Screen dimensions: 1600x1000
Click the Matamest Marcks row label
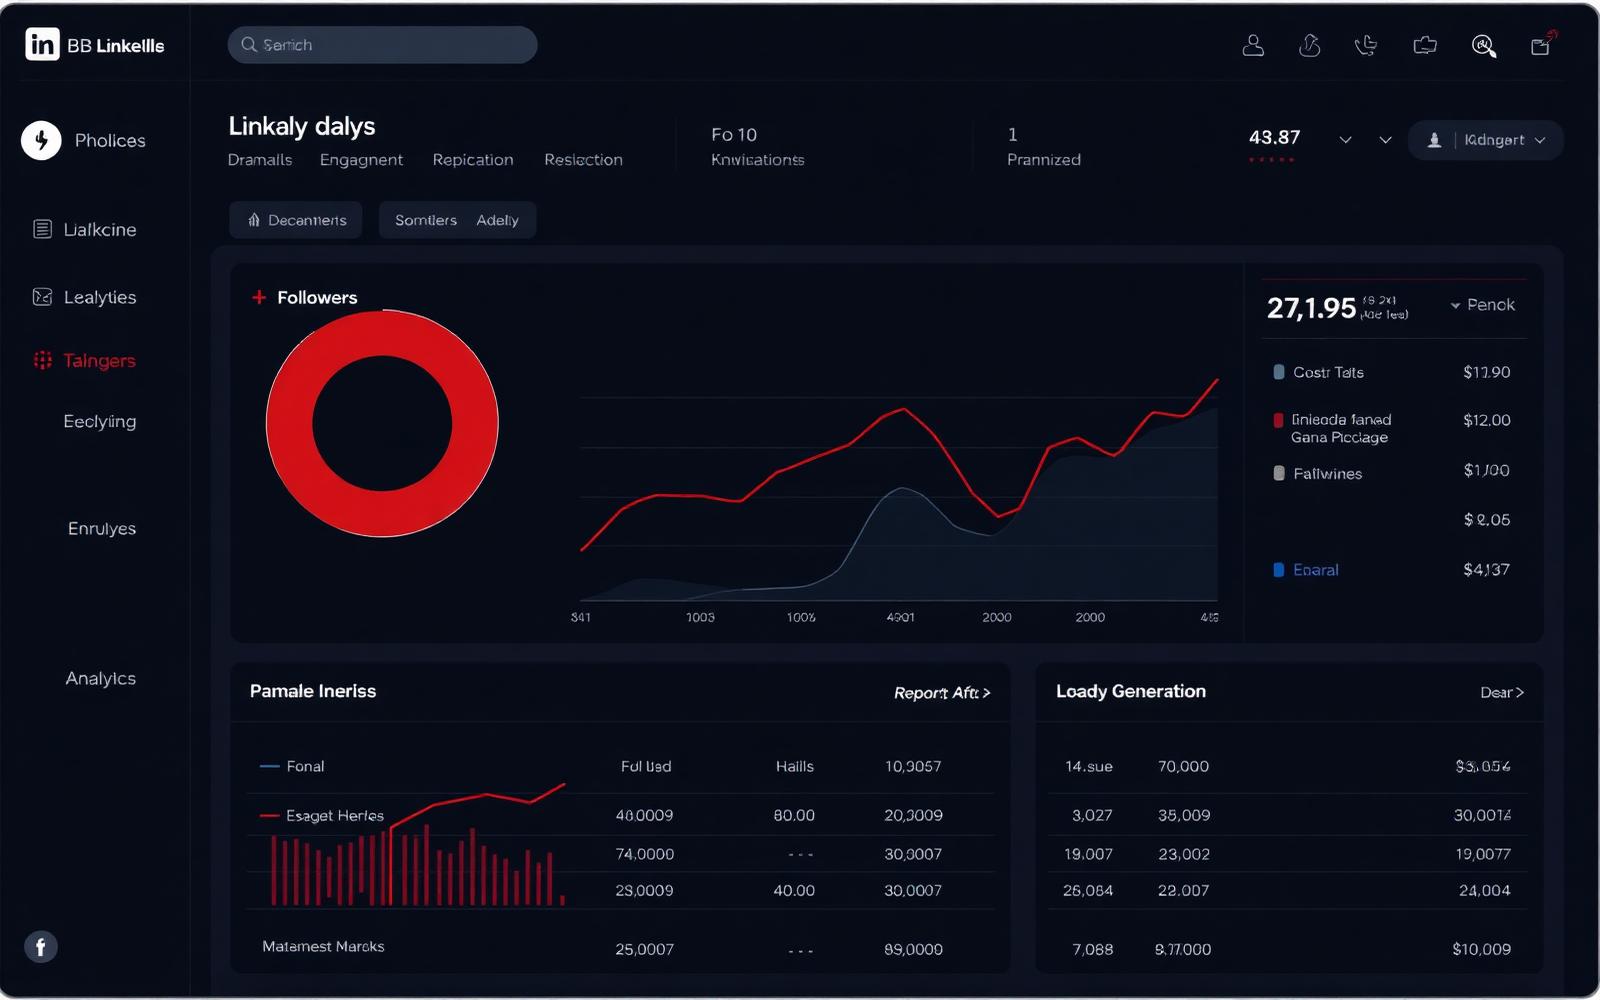[x=323, y=946]
